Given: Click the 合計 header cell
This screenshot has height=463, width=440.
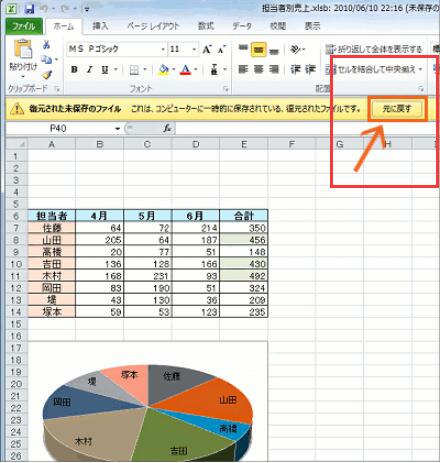Looking at the screenshot, I should pyautogui.click(x=244, y=216).
